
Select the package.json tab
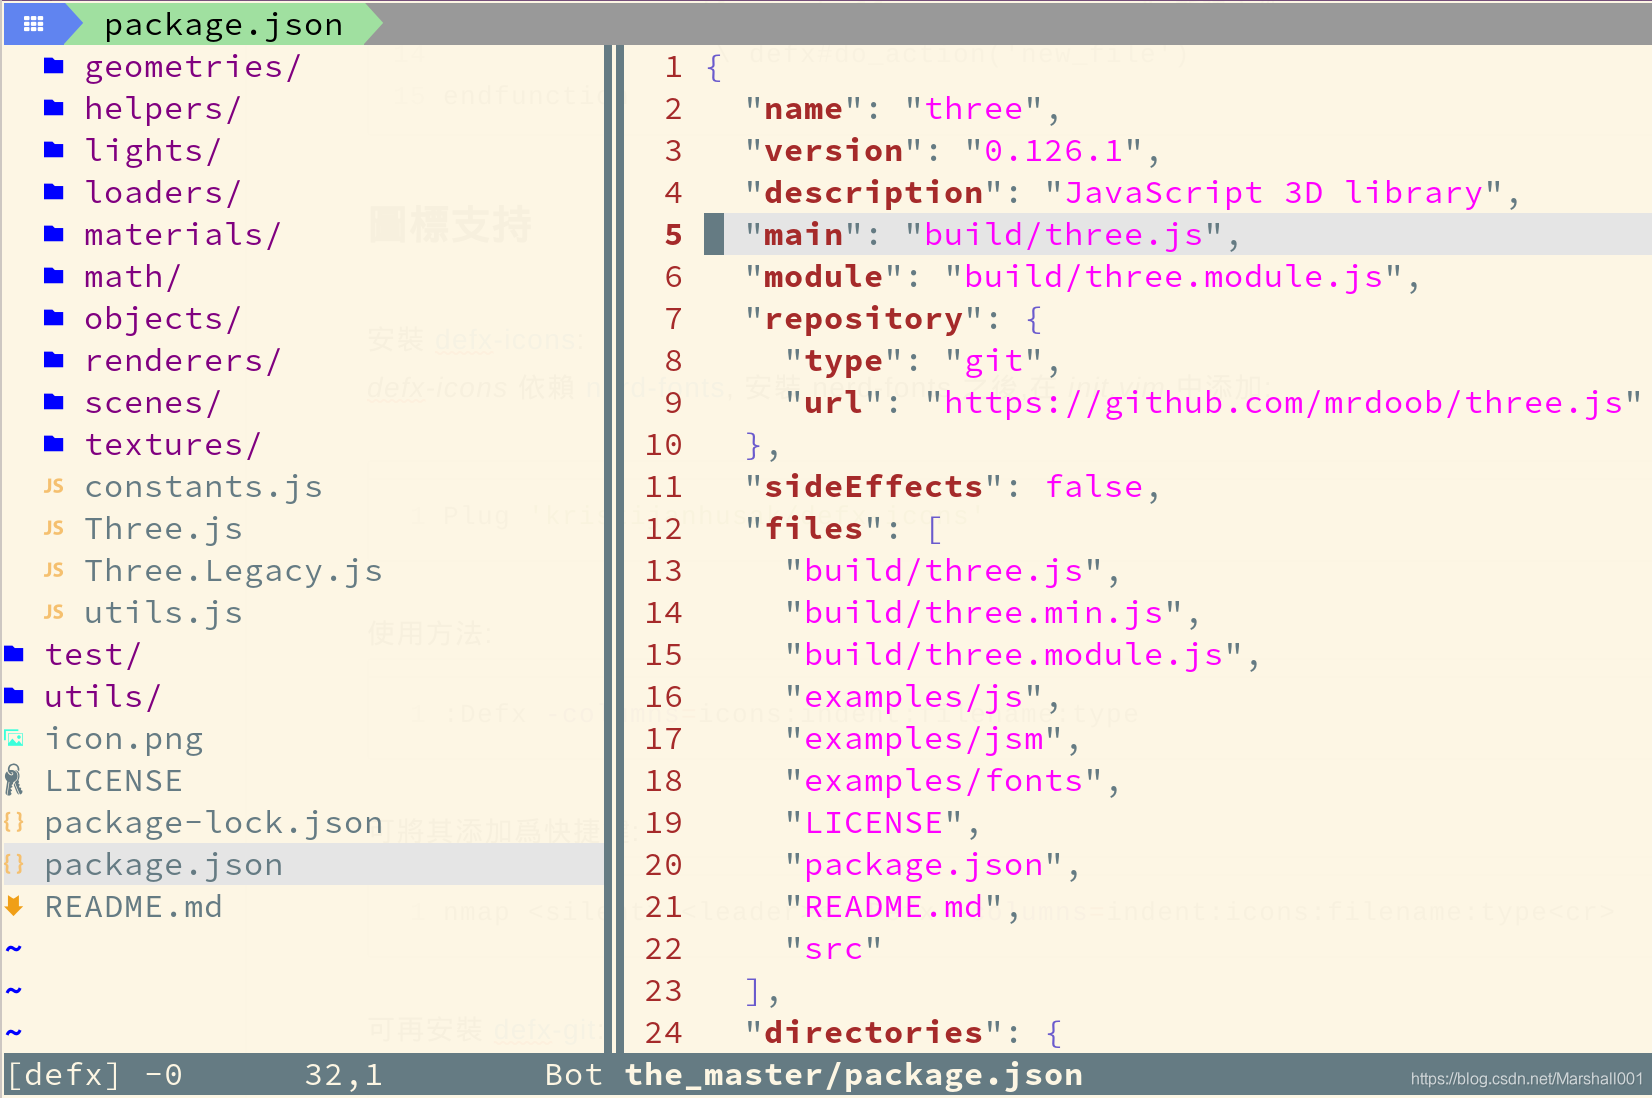click(x=223, y=24)
